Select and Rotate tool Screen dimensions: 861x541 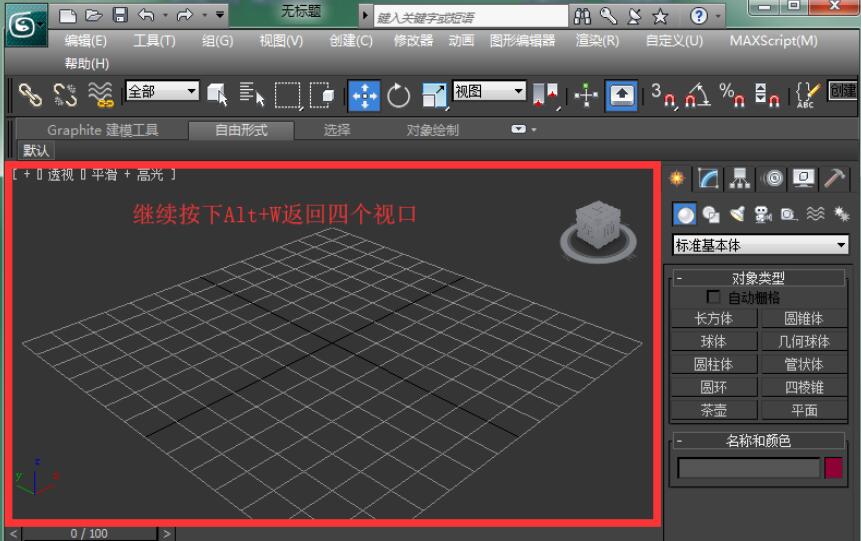(x=399, y=96)
